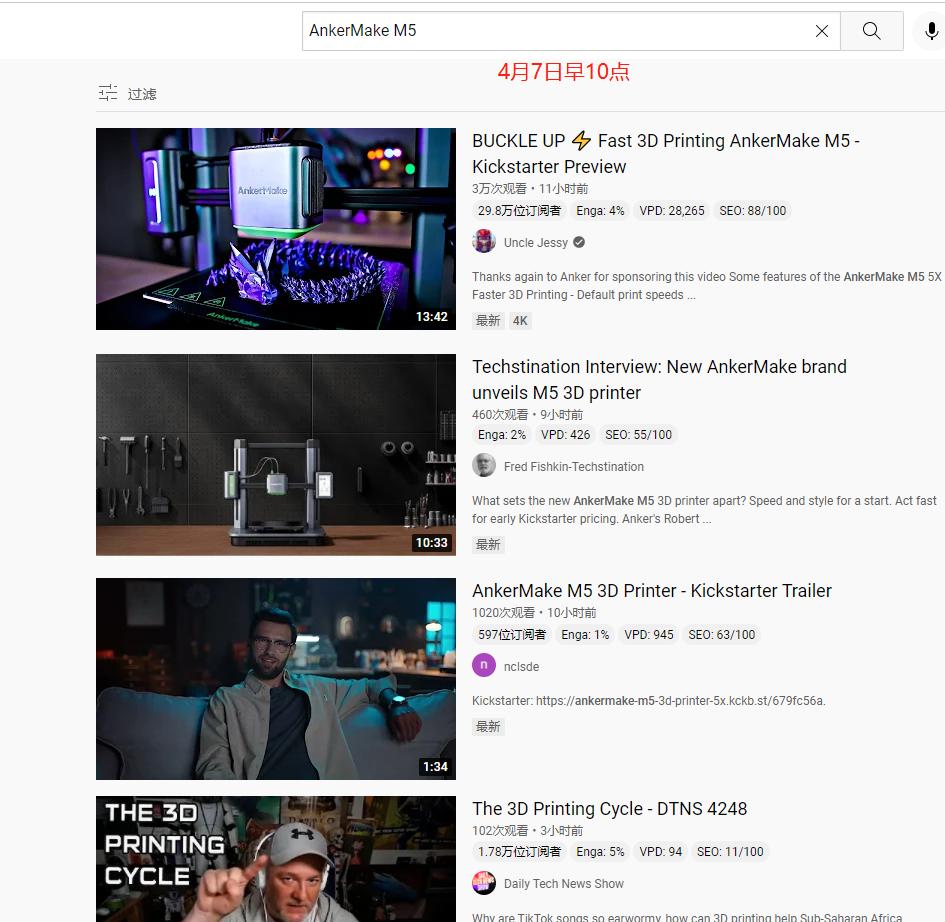Click the 4K tag on Uncle Jessy video
Image resolution: width=945 pixels, height=922 pixels.
click(x=520, y=321)
